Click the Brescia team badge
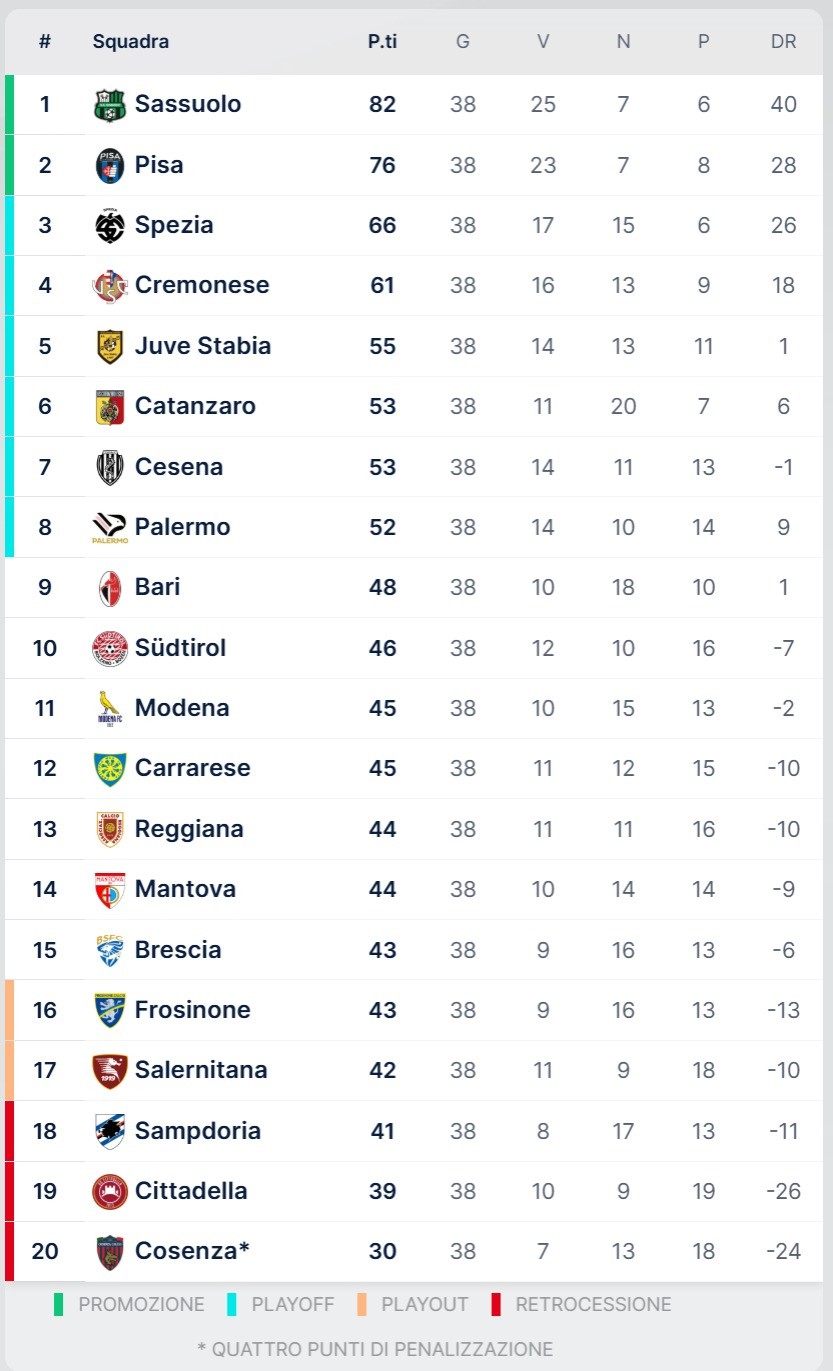Screen dimensions: 833x1371 pyautogui.click(x=110, y=950)
